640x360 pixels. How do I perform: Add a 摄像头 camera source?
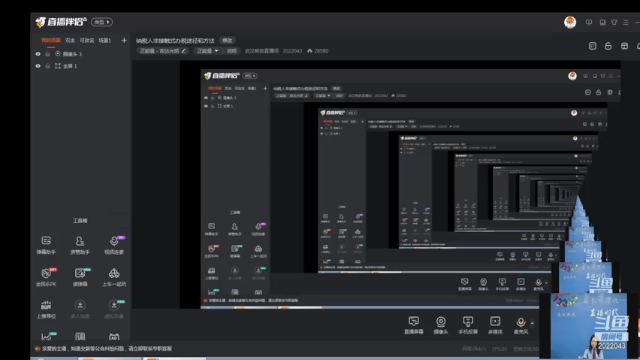(x=441, y=325)
